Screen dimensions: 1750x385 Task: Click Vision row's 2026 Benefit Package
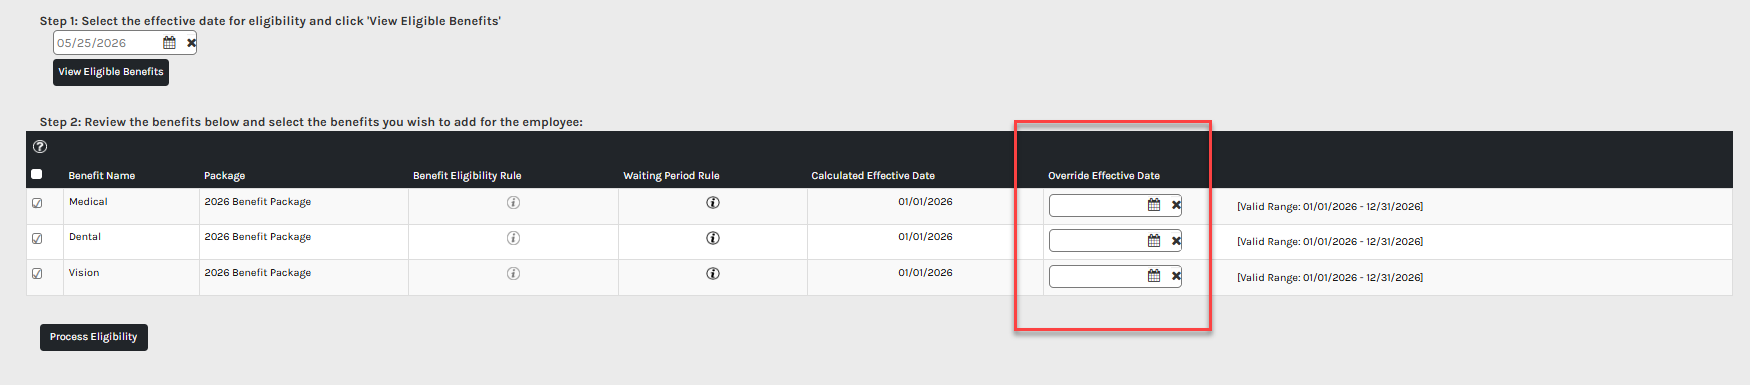click(x=258, y=273)
